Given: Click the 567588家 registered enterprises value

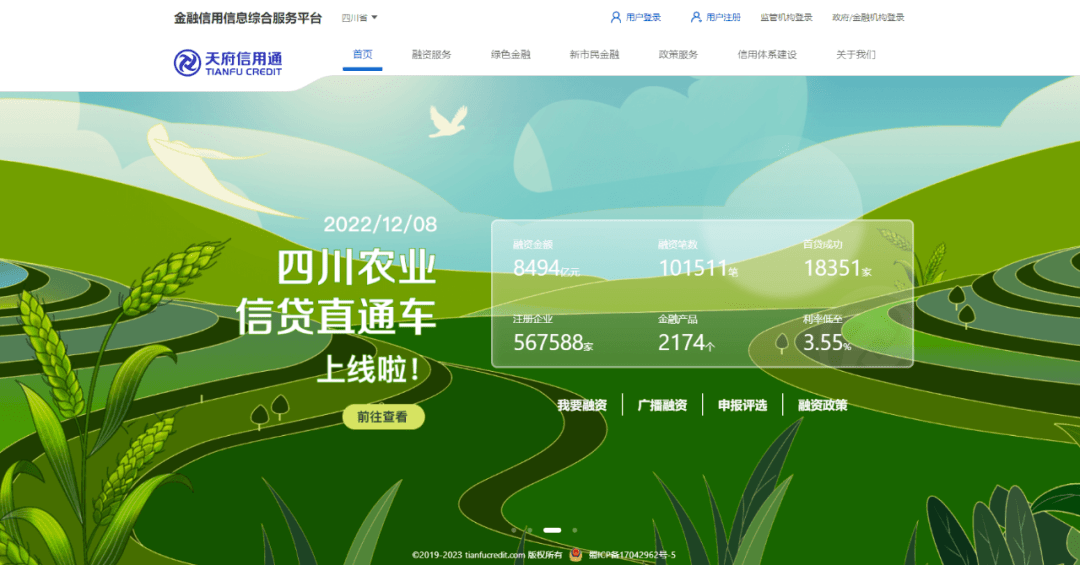Looking at the screenshot, I should (553, 342).
